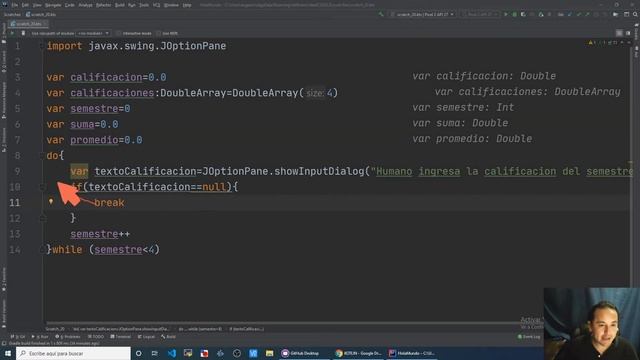Open the View menu
This screenshot has width=640, height=360.
click(x=37, y=5)
